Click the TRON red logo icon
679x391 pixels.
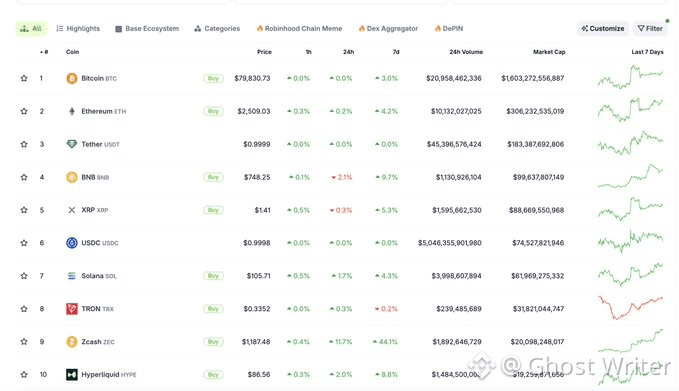pos(71,309)
